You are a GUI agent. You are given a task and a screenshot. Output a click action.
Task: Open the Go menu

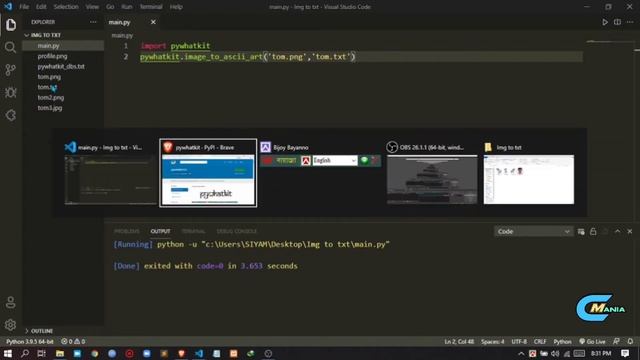(110, 7)
